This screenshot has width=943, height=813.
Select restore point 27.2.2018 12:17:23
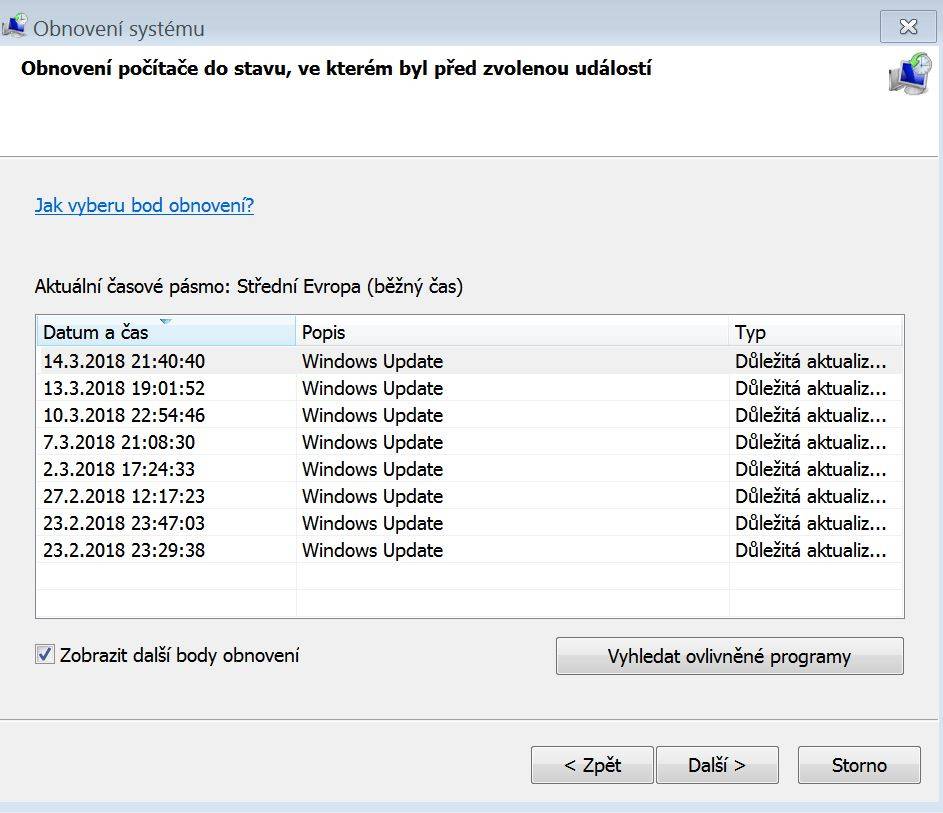[469, 496]
